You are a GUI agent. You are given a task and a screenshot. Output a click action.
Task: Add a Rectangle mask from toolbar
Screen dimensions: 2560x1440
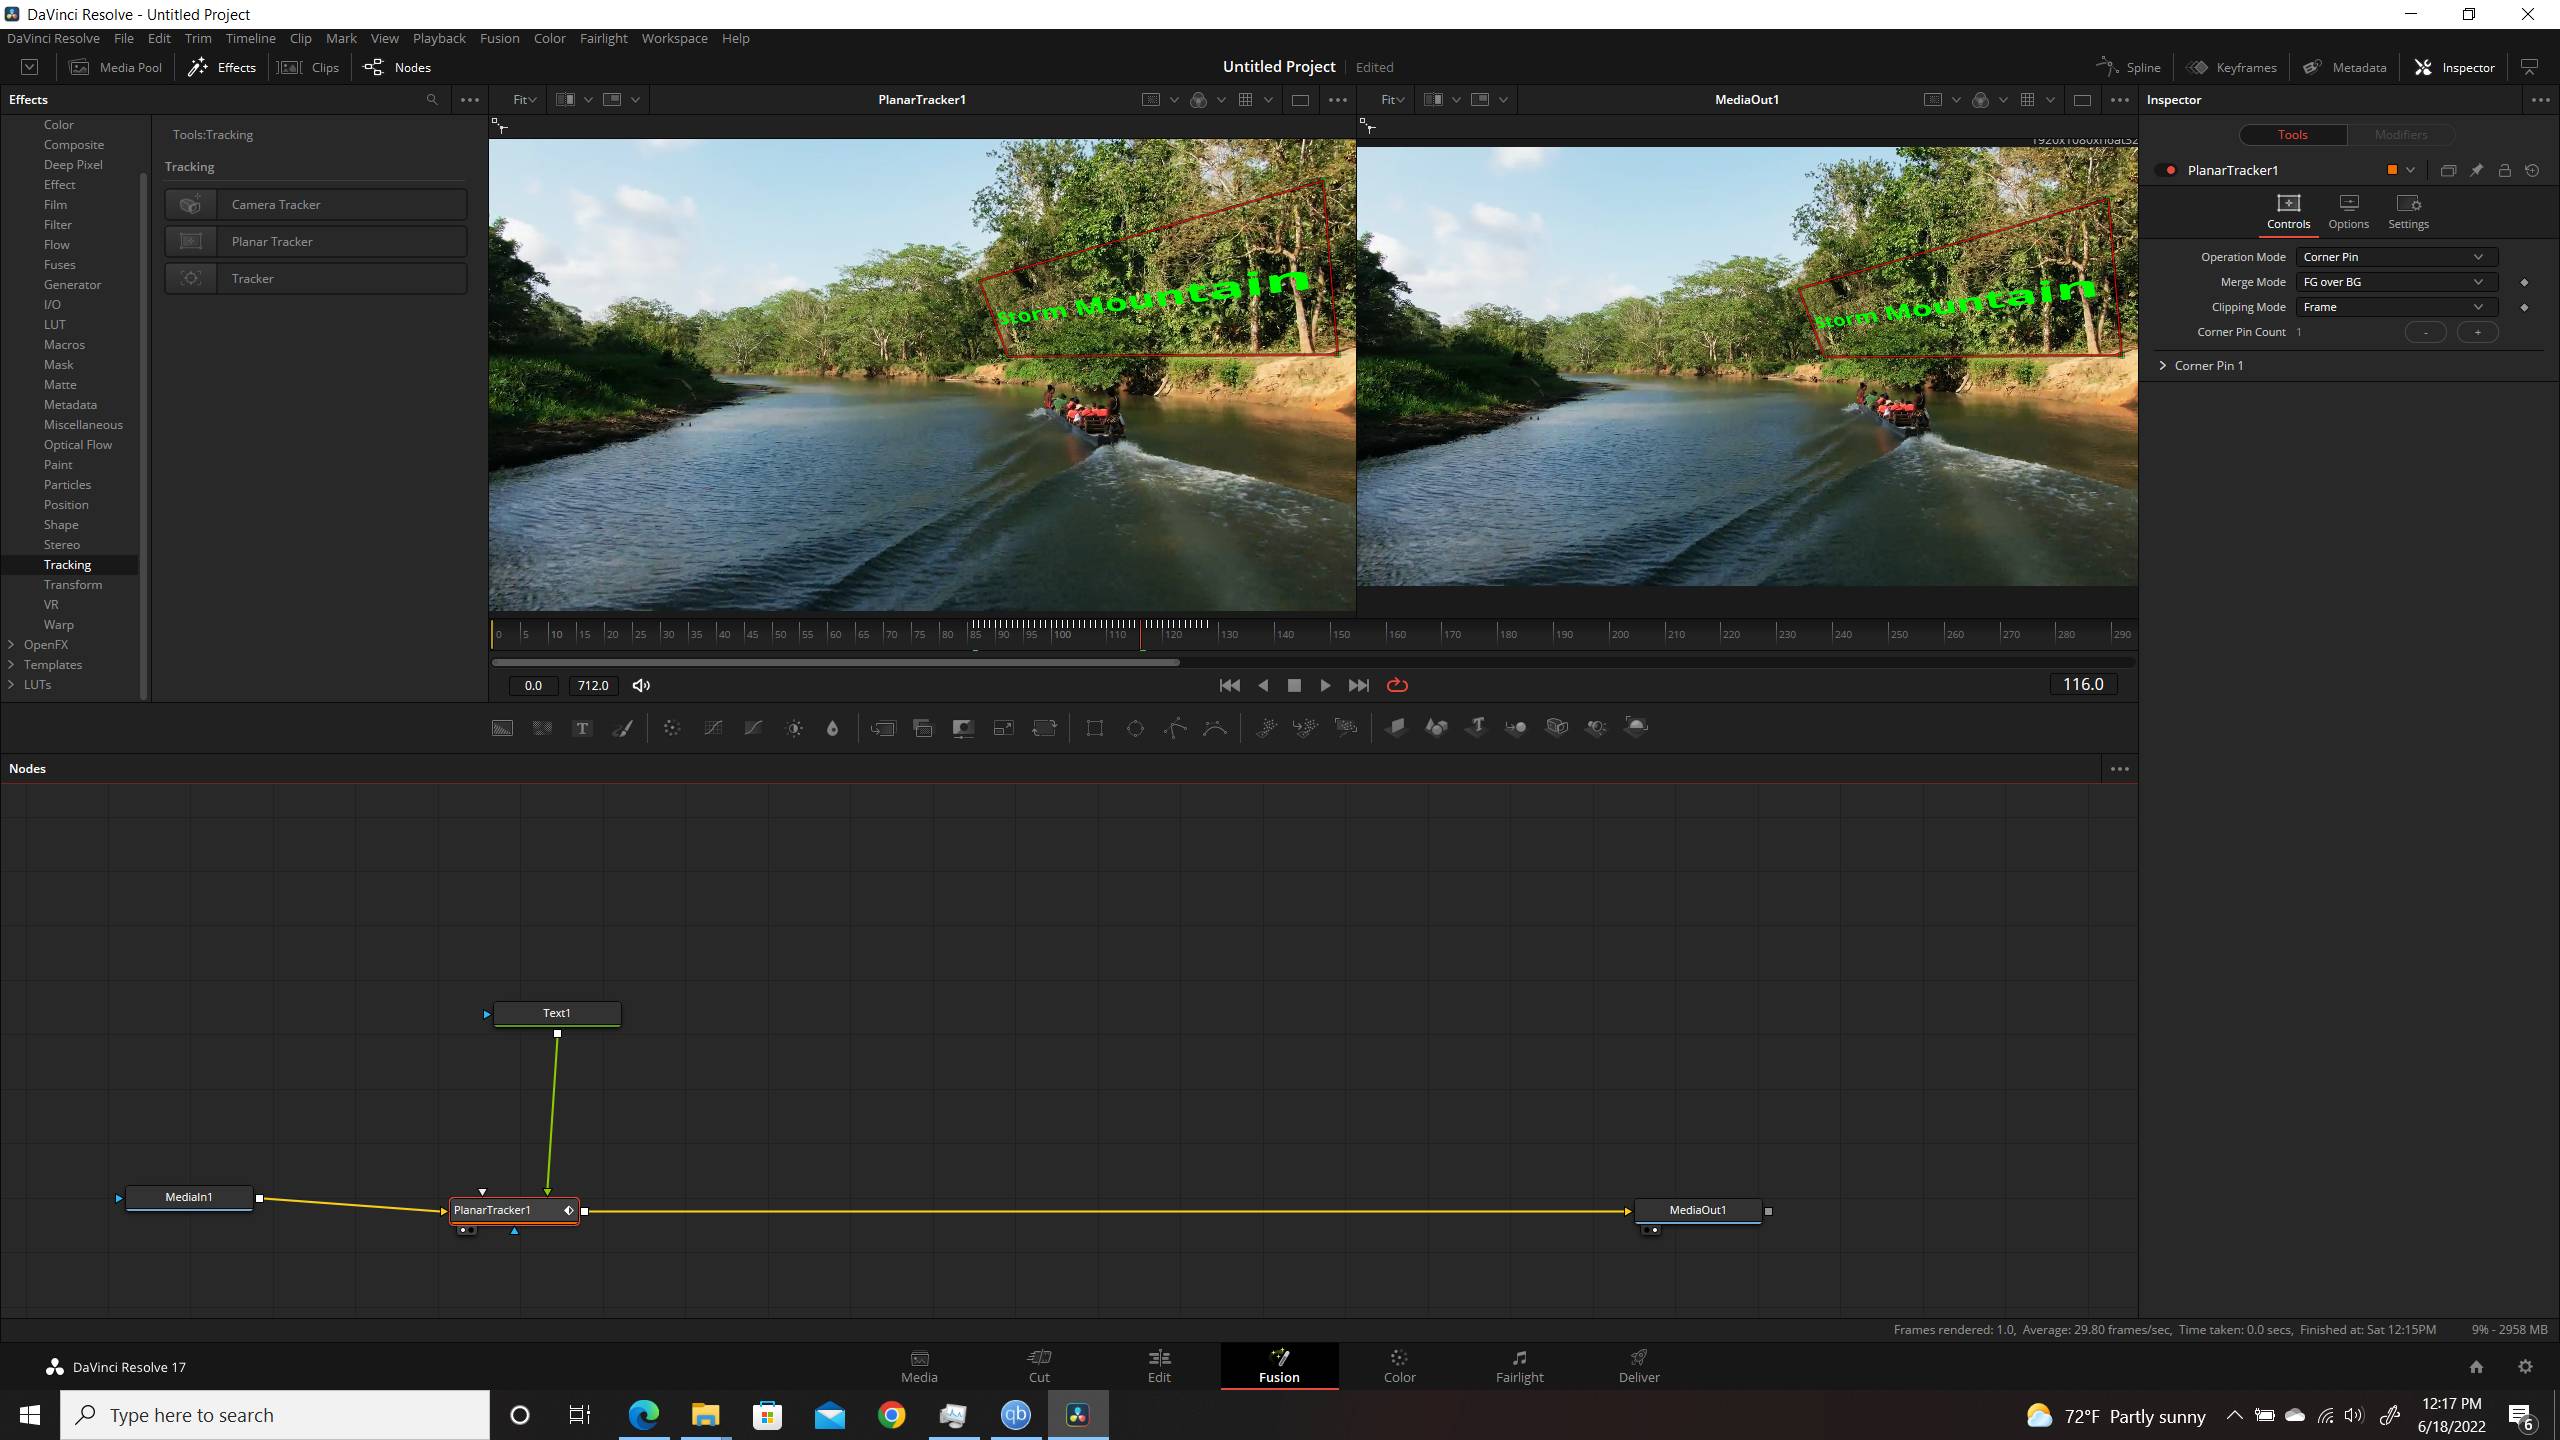click(x=1095, y=728)
